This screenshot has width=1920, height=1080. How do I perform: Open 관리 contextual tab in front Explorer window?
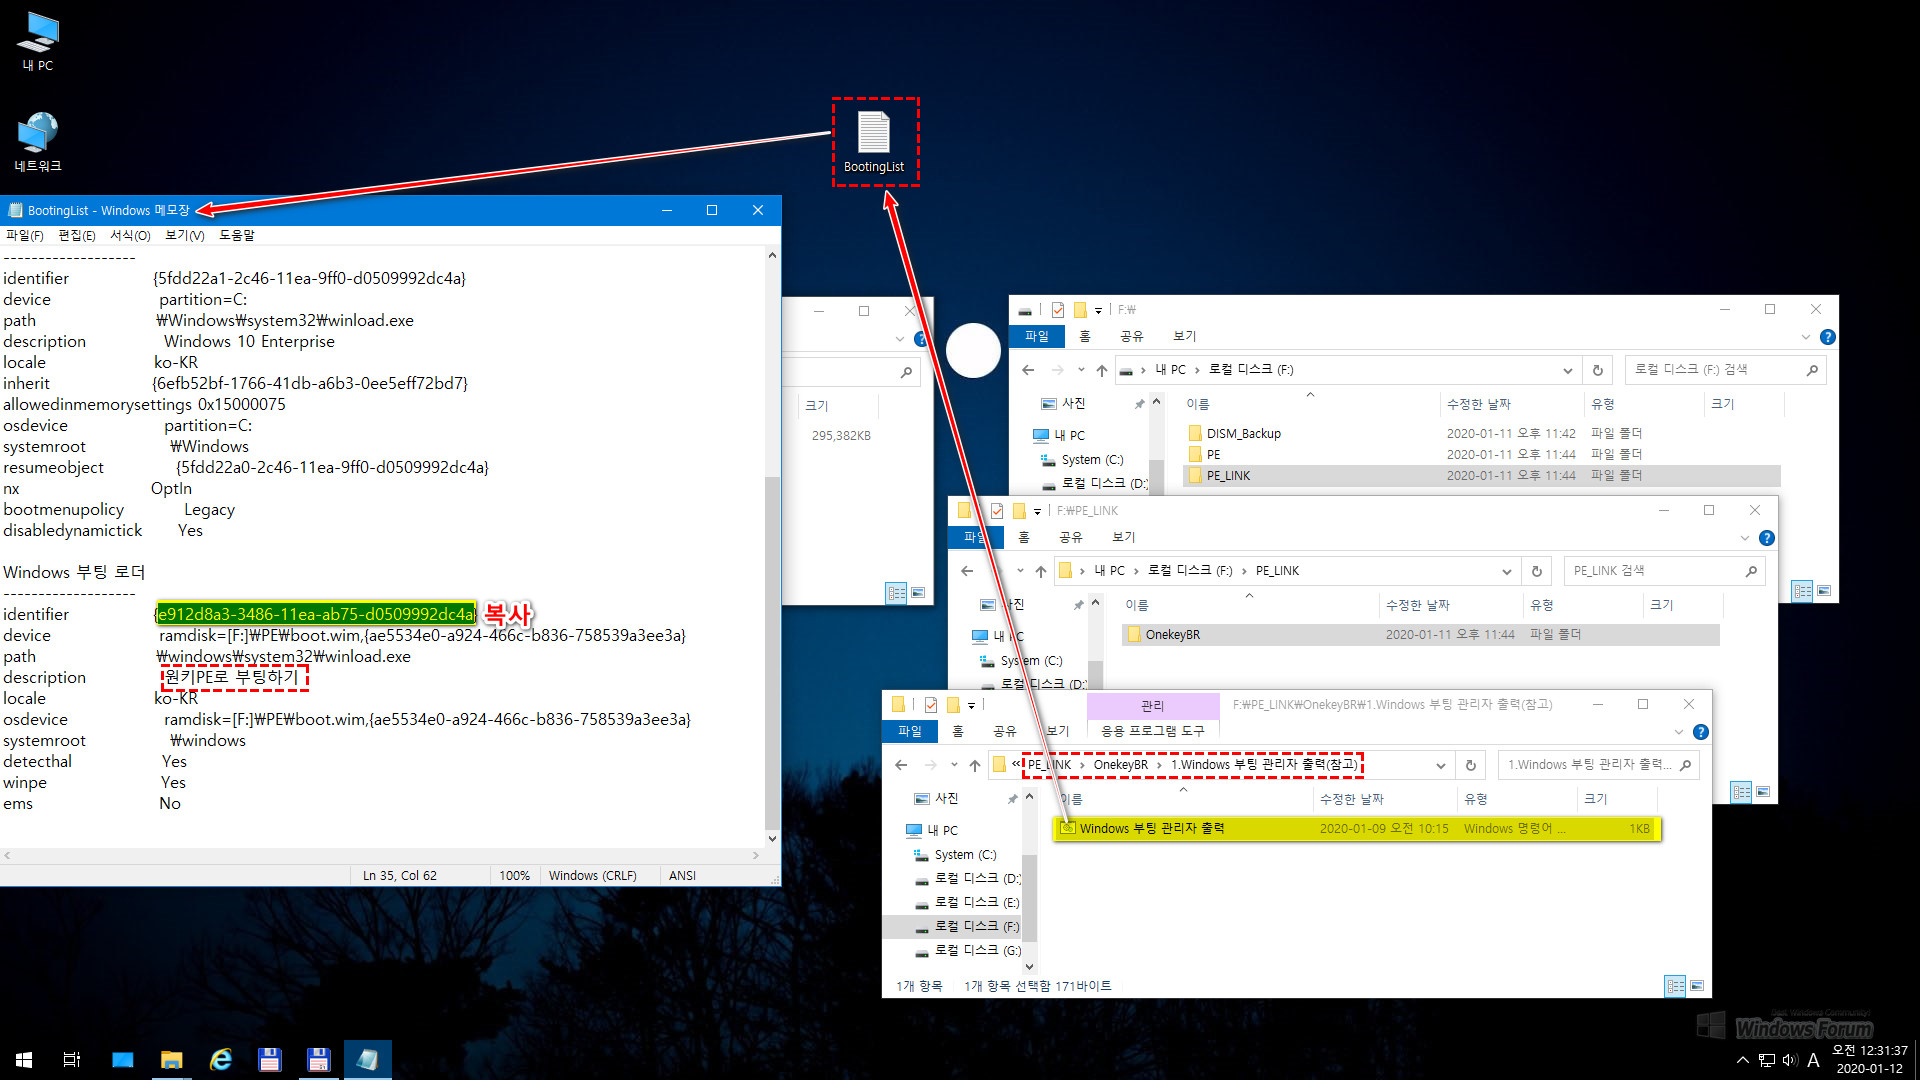(x=1153, y=706)
